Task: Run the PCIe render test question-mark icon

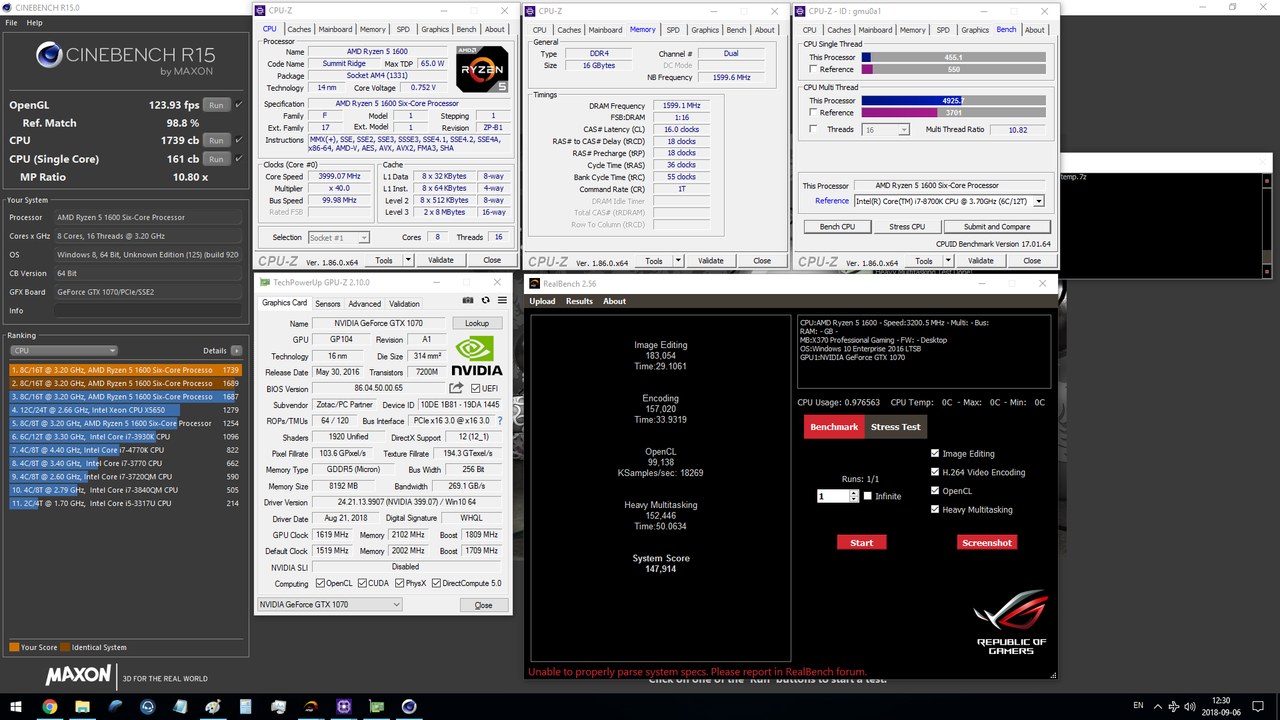Action: pyautogui.click(x=500, y=420)
